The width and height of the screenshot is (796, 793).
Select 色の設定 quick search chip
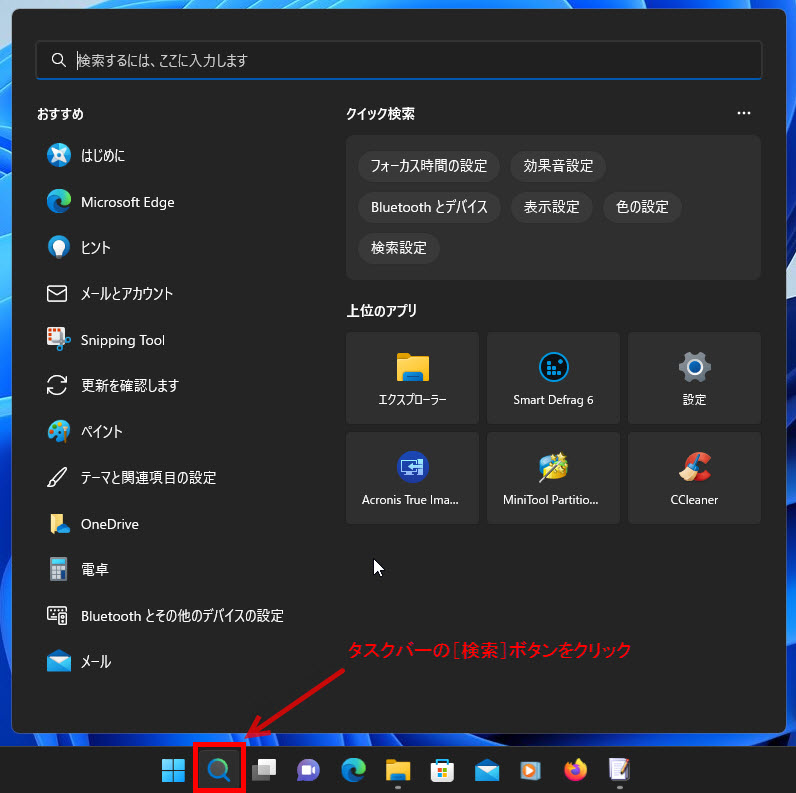click(642, 207)
